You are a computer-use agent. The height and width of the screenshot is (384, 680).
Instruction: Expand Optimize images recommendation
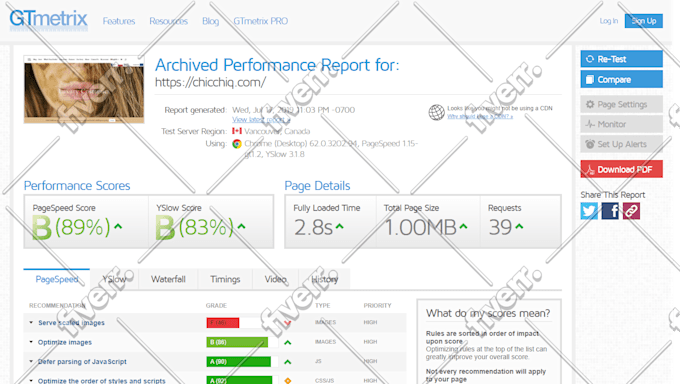pyautogui.click(x=31, y=342)
